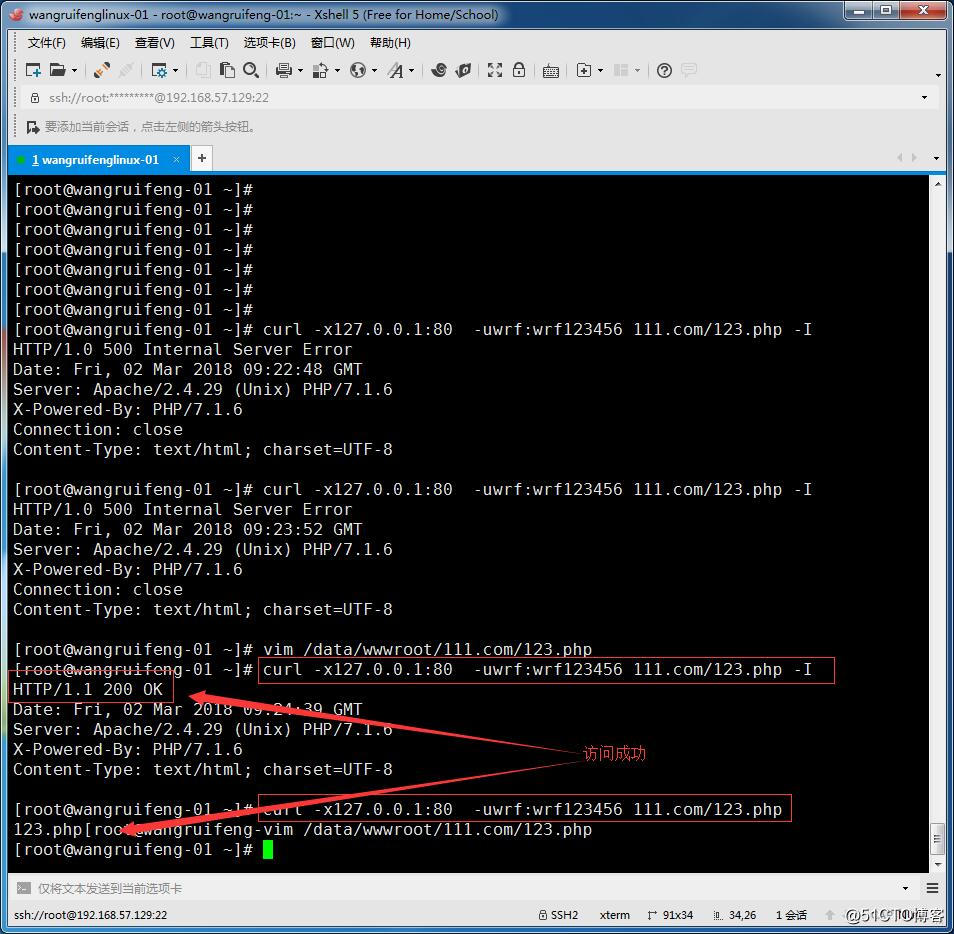Click the Disconnect plug icon
The image size is (954, 934).
point(102,70)
